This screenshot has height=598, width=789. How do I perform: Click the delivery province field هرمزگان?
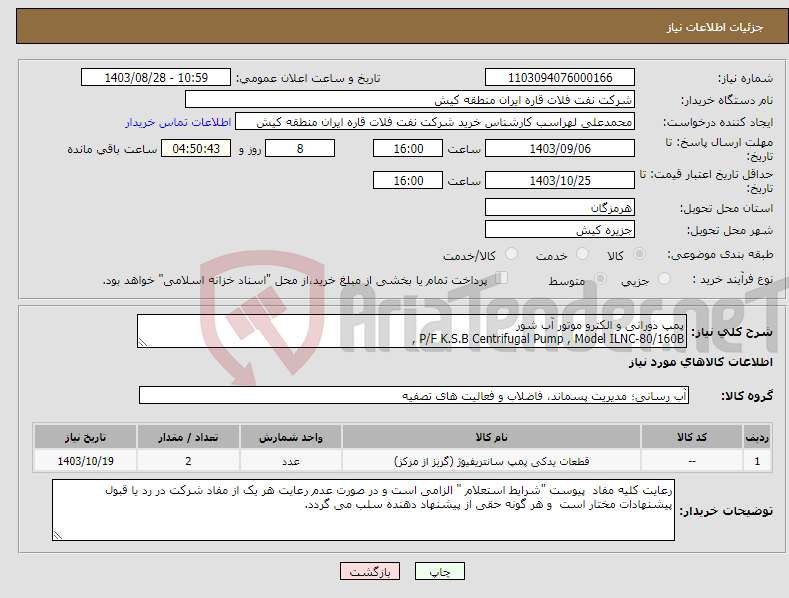[x=560, y=207]
